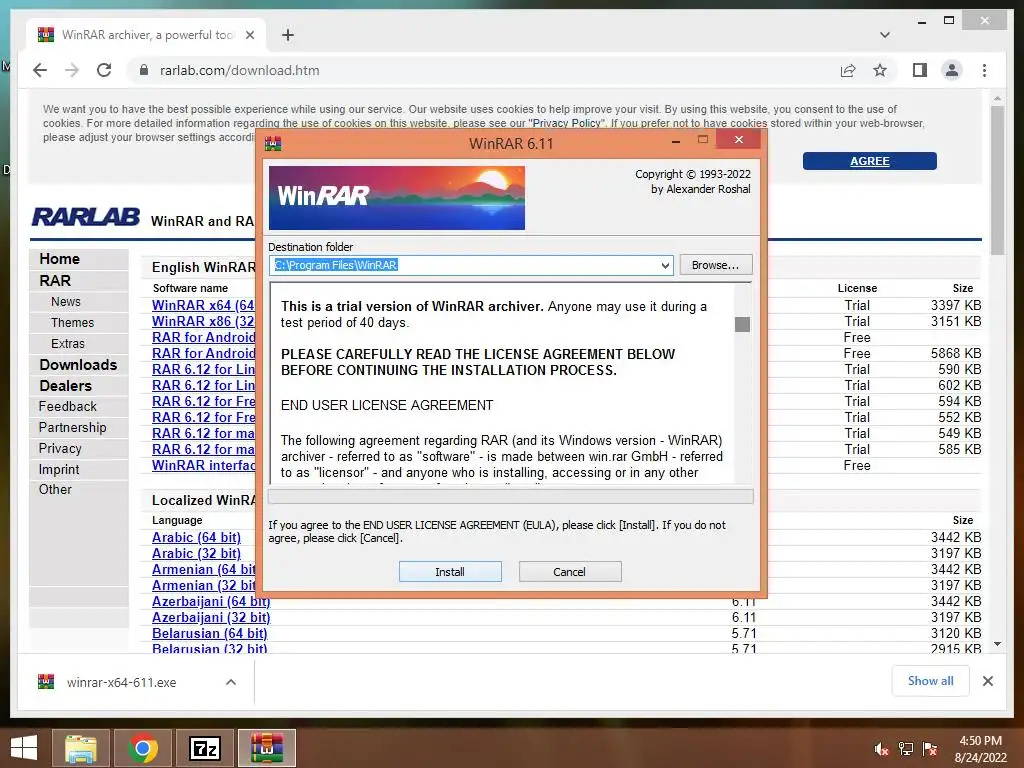Click the Arabic (64 bit) link

tap(197, 537)
